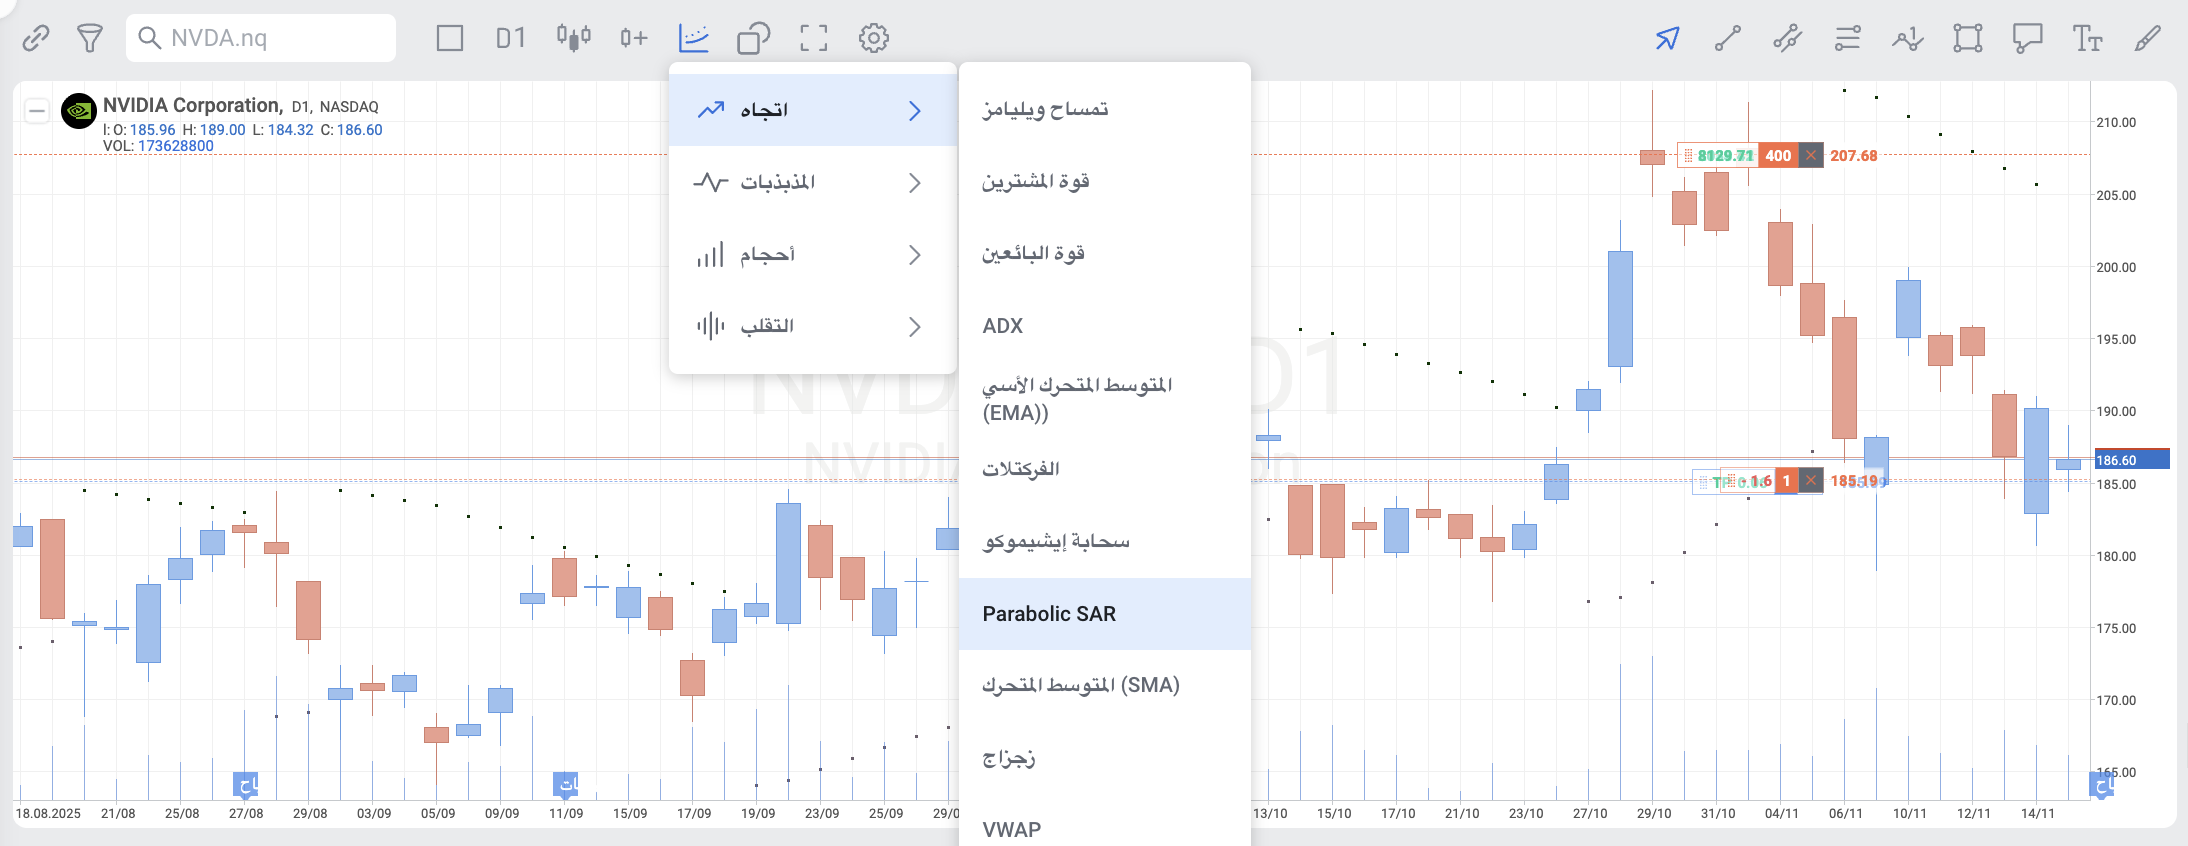The width and height of the screenshot is (2188, 846).
Task: Click the duplicate chart icon
Action: pyautogui.click(x=754, y=38)
